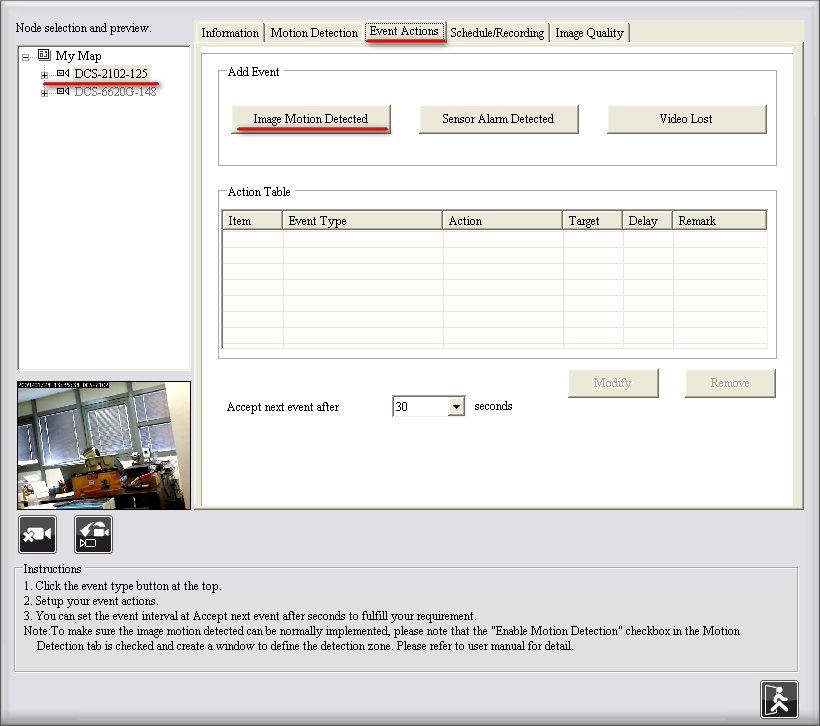Open the Motion Detection tab

[314, 33]
